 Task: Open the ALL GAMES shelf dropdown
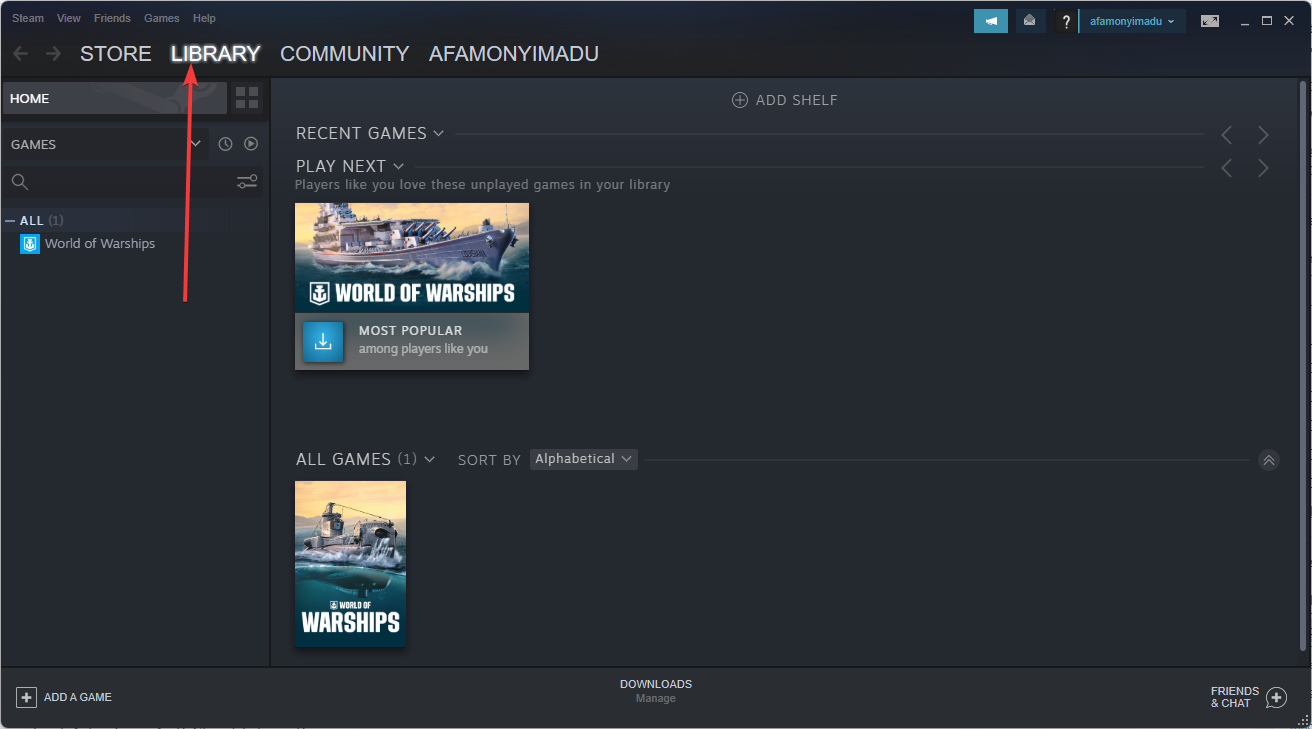click(x=430, y=459)
